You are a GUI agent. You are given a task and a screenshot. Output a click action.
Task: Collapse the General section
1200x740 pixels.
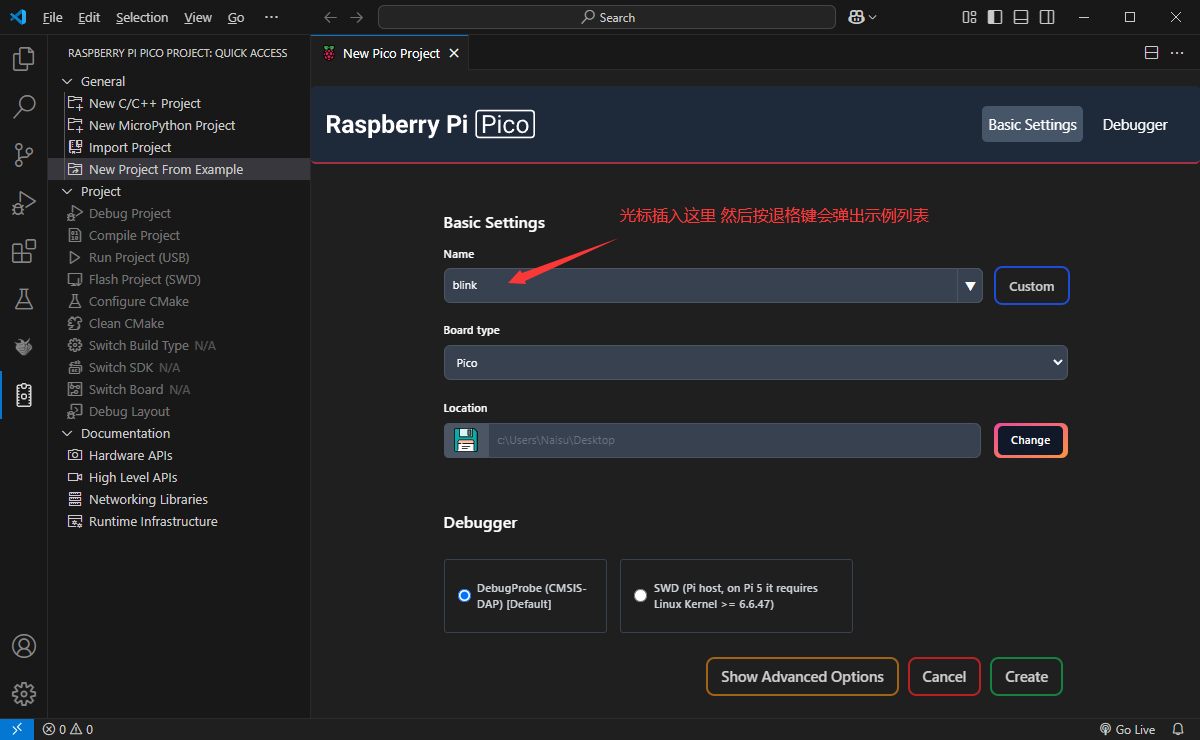(68, 81)
